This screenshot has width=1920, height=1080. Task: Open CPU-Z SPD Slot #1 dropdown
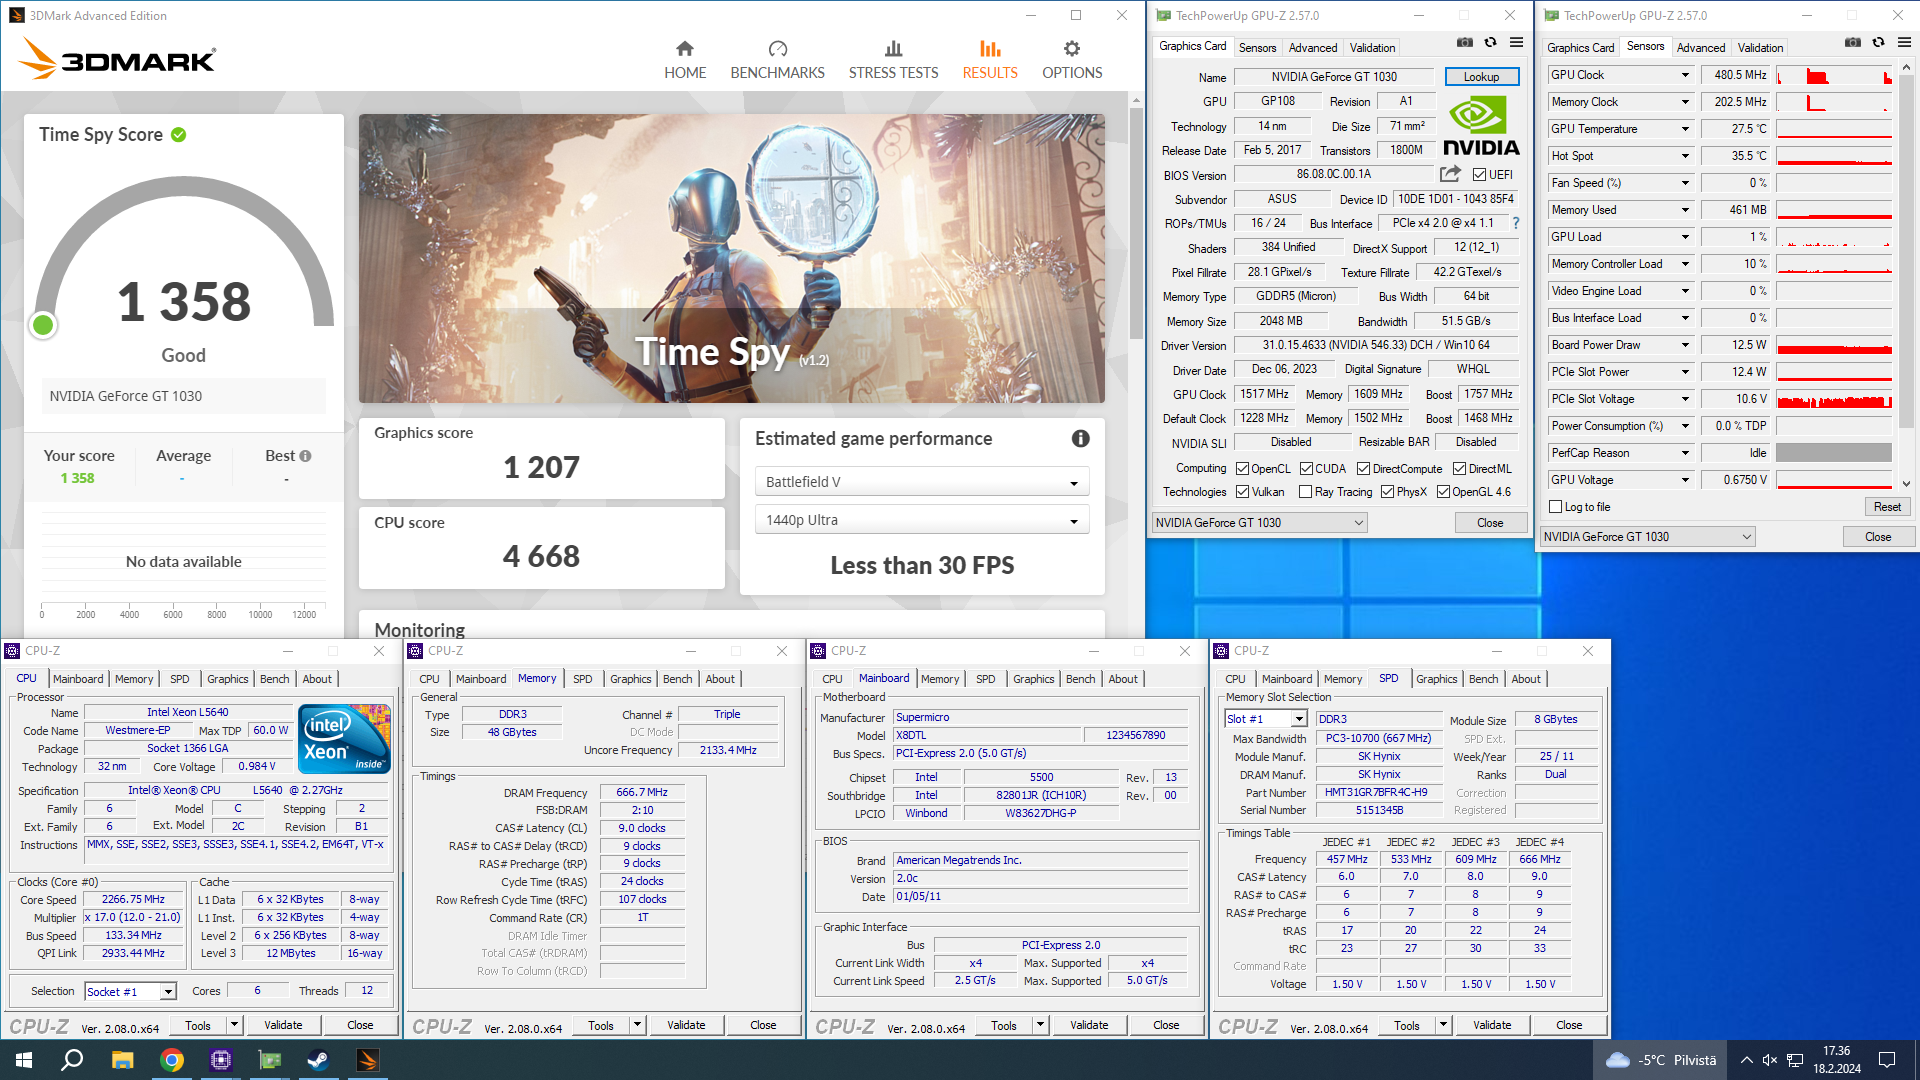[1266, 719]
